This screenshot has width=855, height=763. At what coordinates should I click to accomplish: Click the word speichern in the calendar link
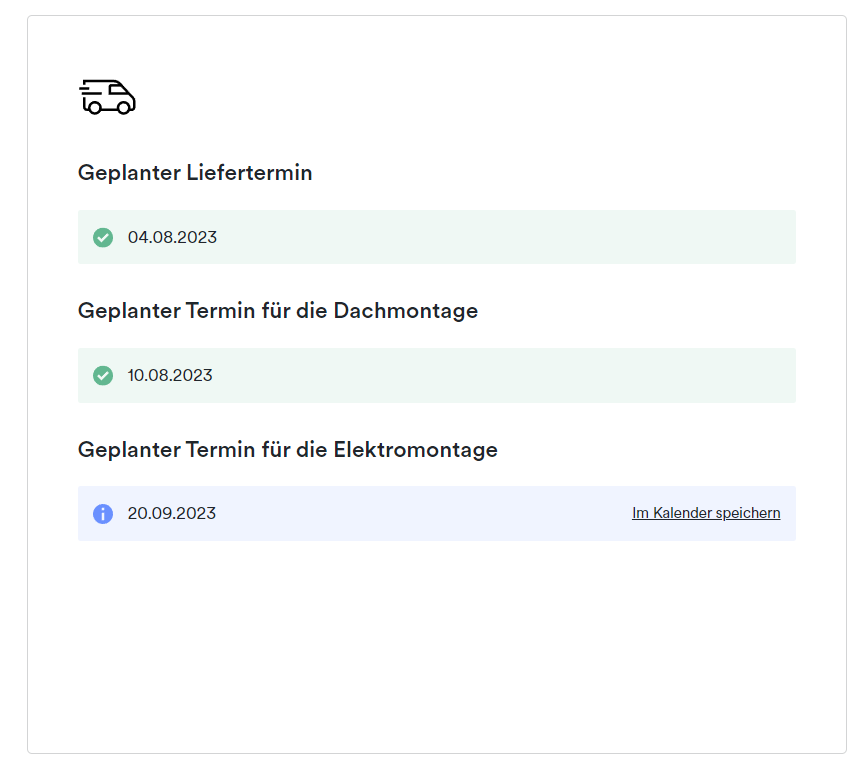pos(748,513)
